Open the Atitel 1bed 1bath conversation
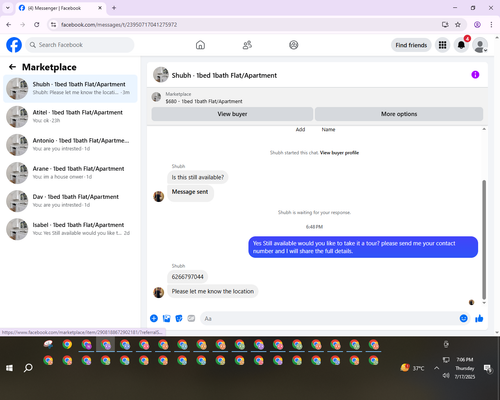This screenshot has height=400, width=500. [70, 117]
